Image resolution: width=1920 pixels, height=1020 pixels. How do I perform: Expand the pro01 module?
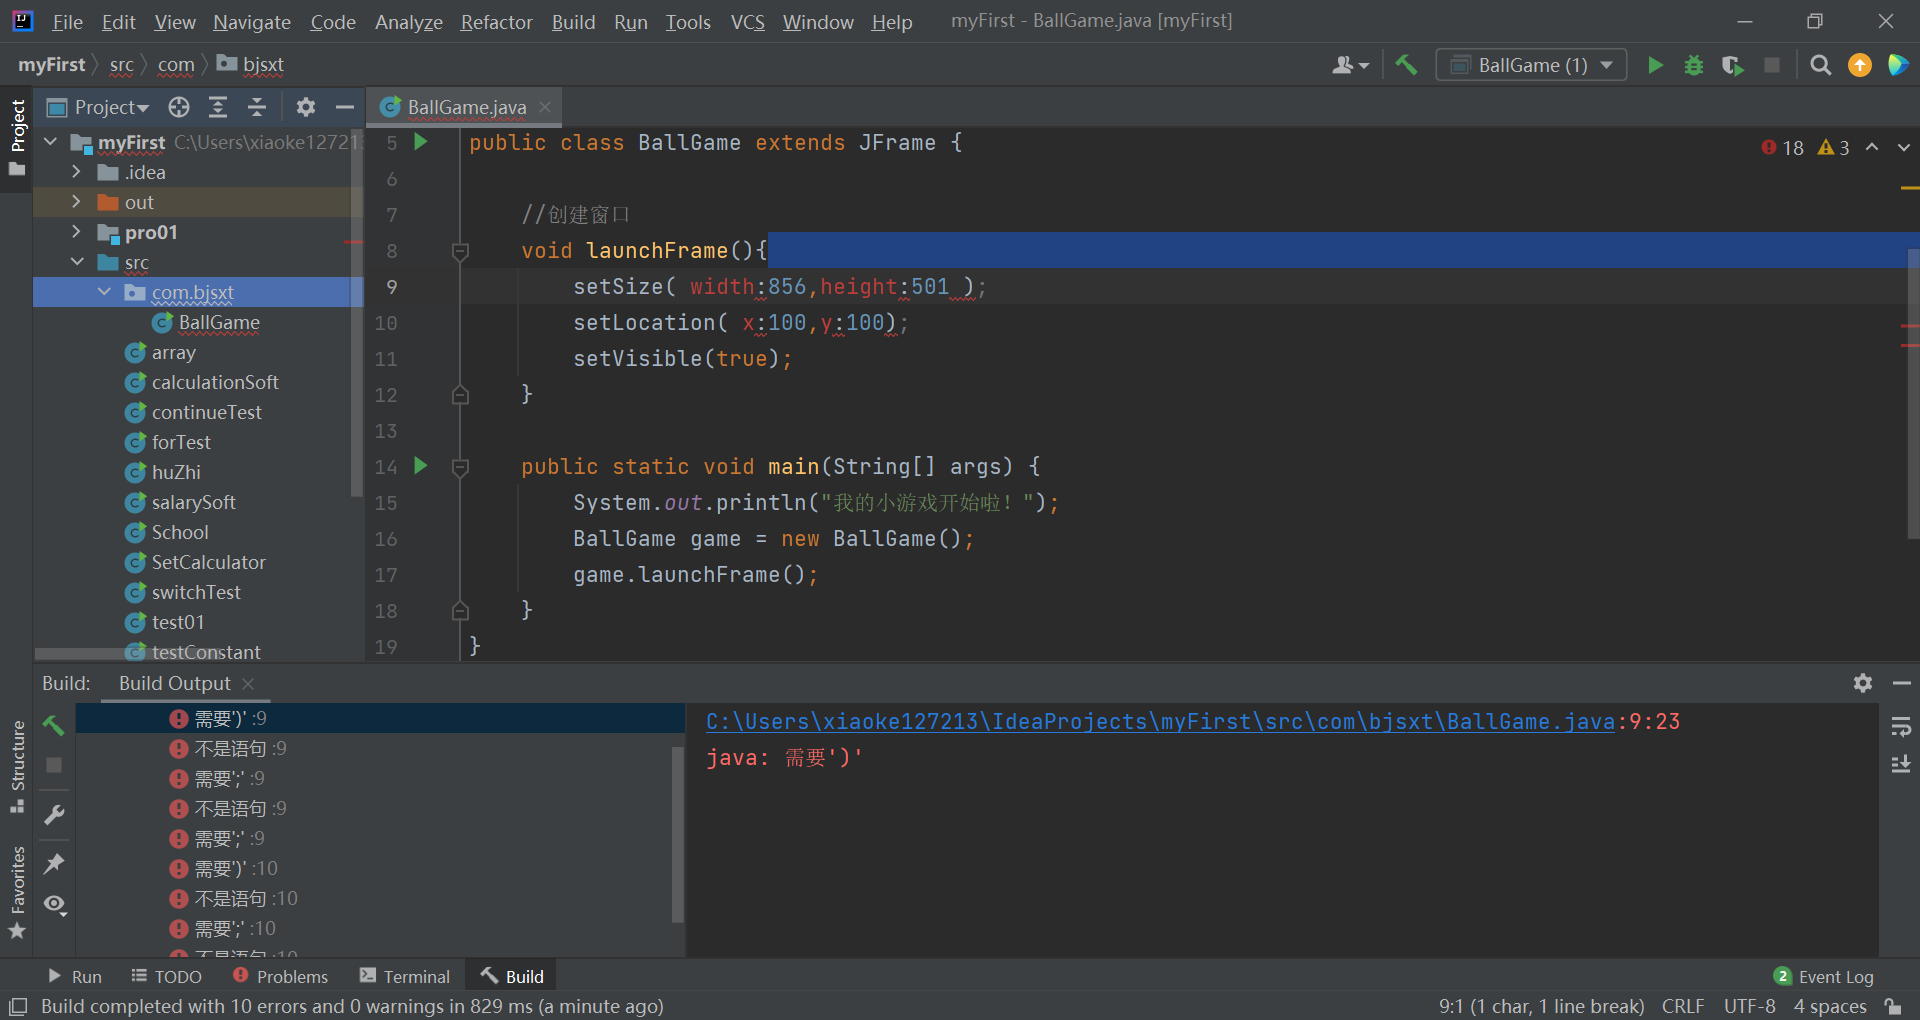76,232
